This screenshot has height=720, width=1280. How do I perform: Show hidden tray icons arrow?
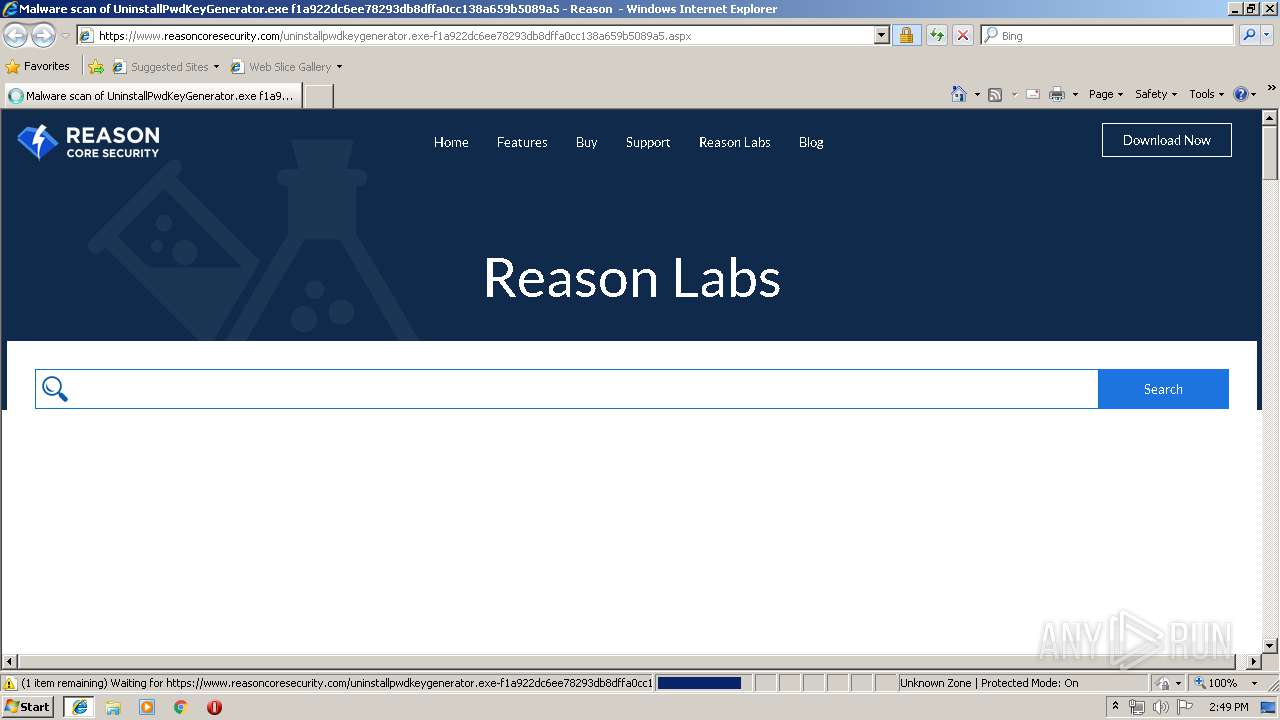(1115, 707)
